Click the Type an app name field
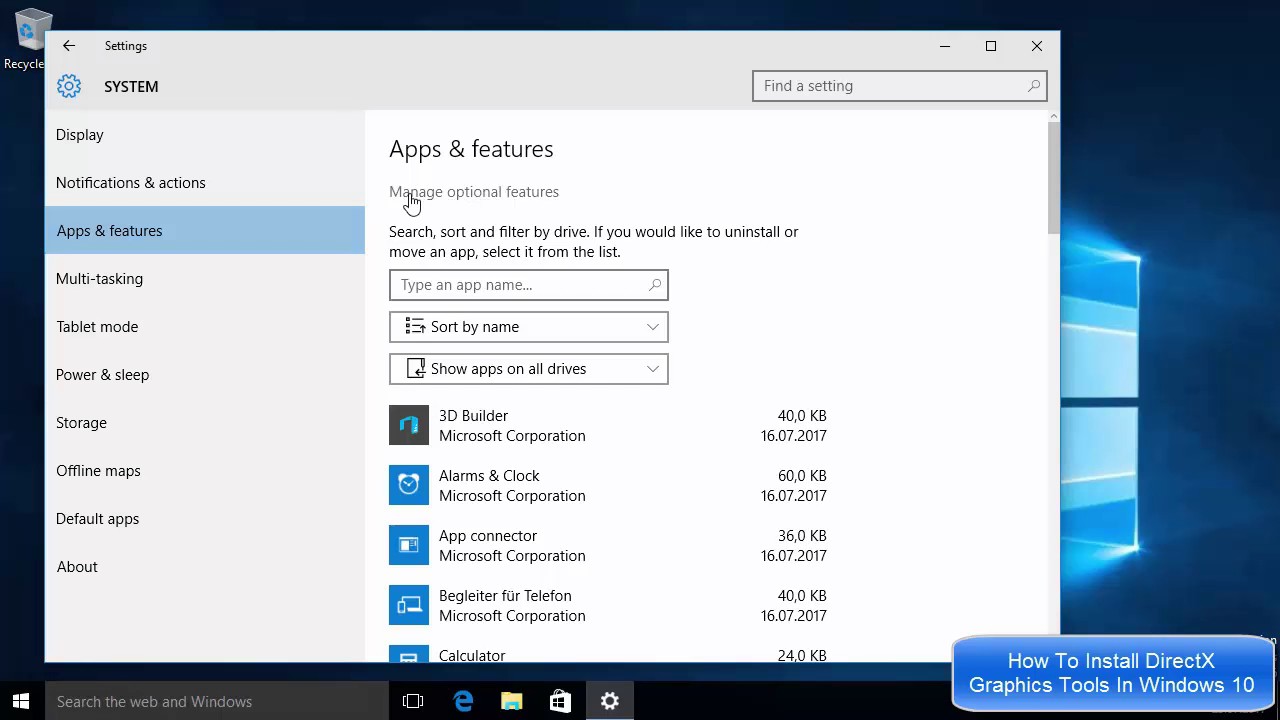This screenshot has height=720, width=1280. tap(529, 285)
